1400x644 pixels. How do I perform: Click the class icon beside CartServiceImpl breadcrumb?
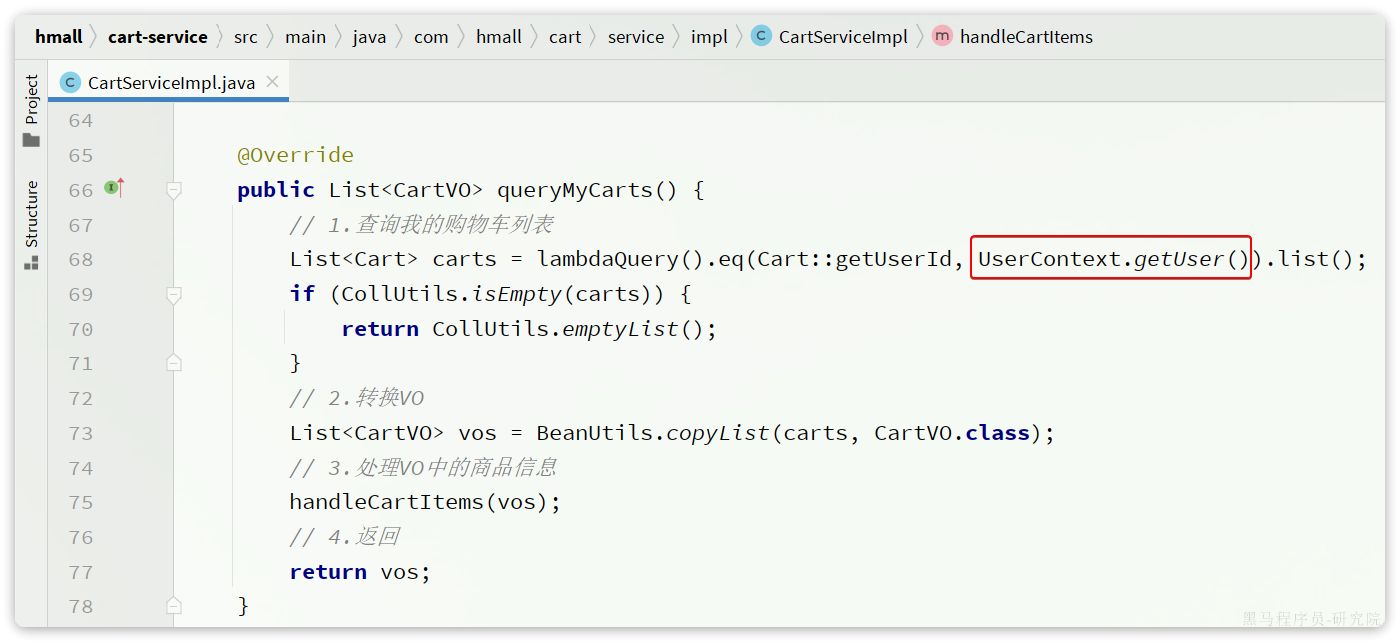(761, 37)
